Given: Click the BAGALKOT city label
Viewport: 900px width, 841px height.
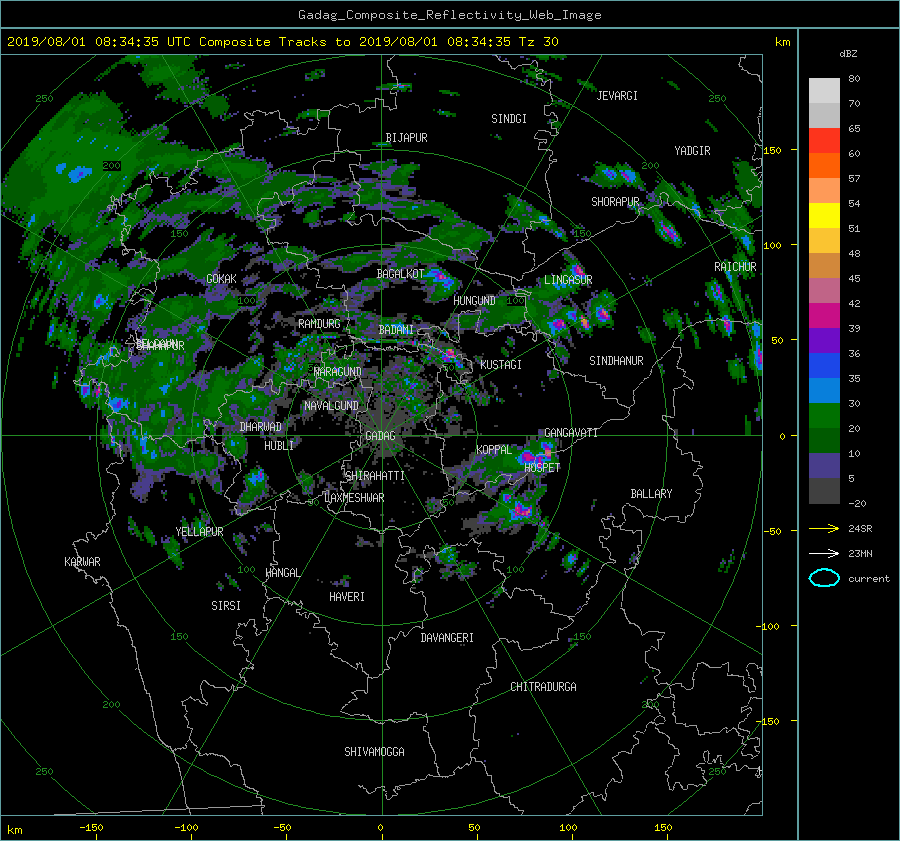Looking at the screenshot, I should [400, 274].
